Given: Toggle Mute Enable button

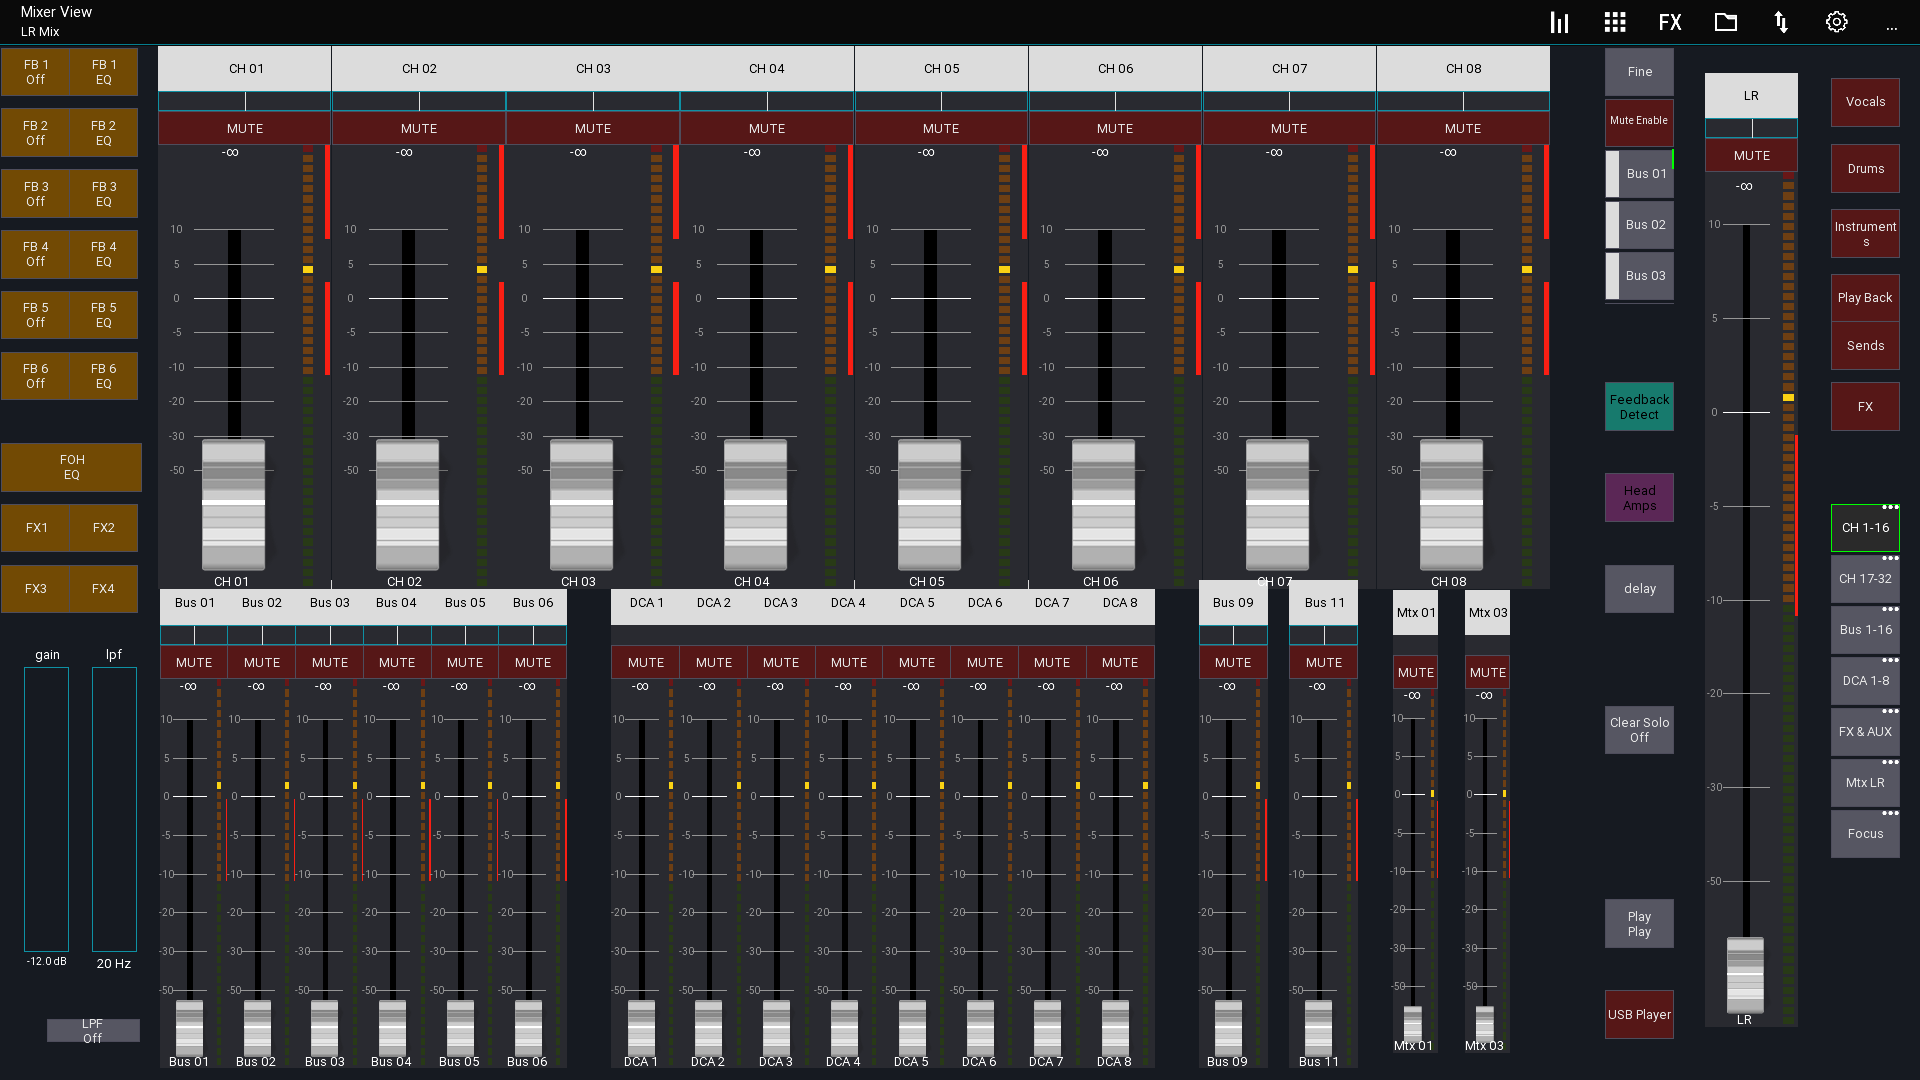Looking at the screenshot, I should tap(1639, 121).
